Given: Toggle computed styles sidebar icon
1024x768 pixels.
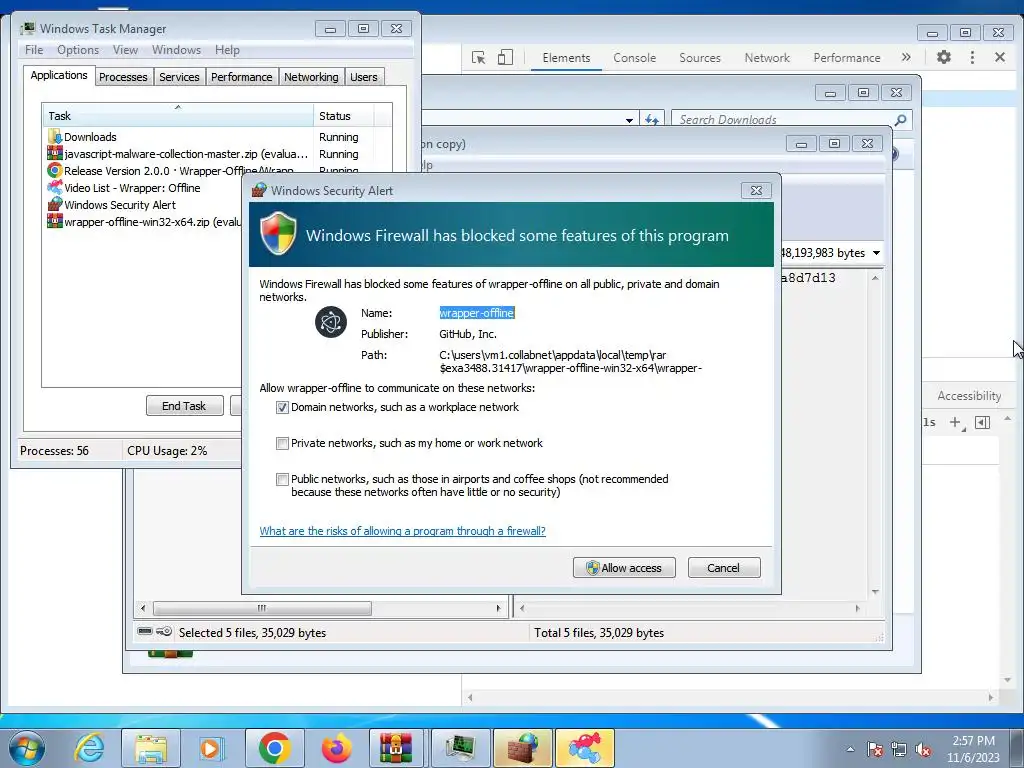Looking at the screenshot, I should [x=982, y=423].
